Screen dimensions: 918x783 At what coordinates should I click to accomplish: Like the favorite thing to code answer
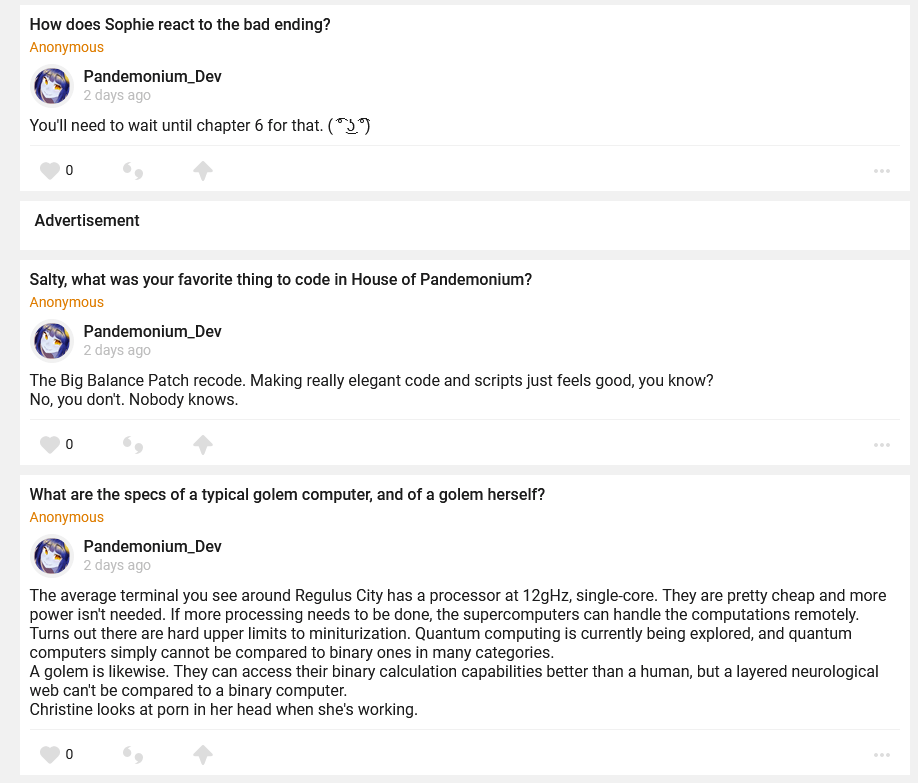49,445
